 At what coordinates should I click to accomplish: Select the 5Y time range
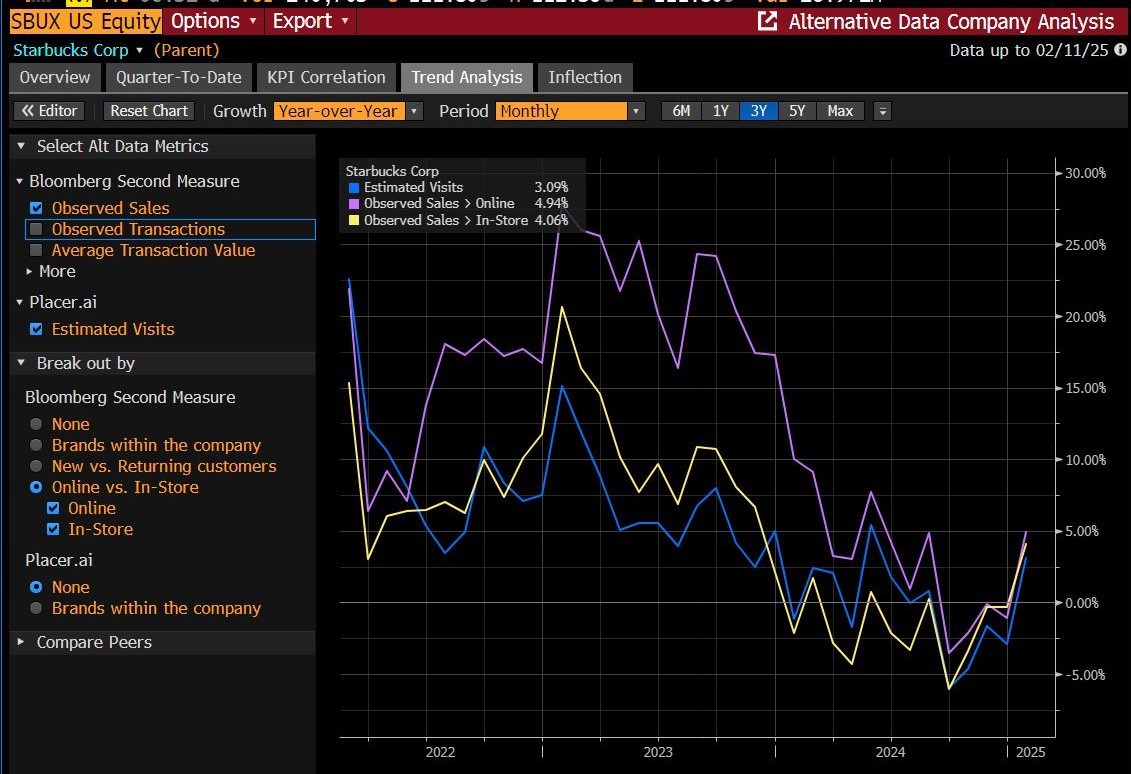coord(797,111)
